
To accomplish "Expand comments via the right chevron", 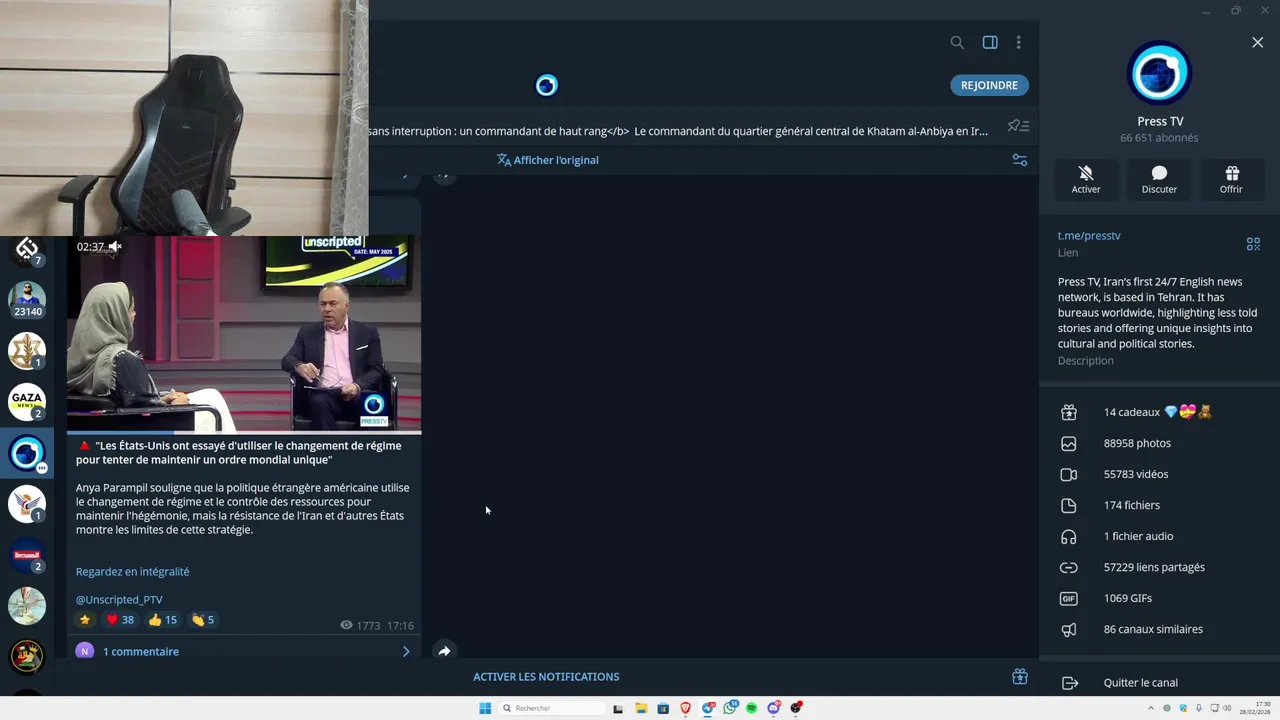I will click(x=405, y=651).
